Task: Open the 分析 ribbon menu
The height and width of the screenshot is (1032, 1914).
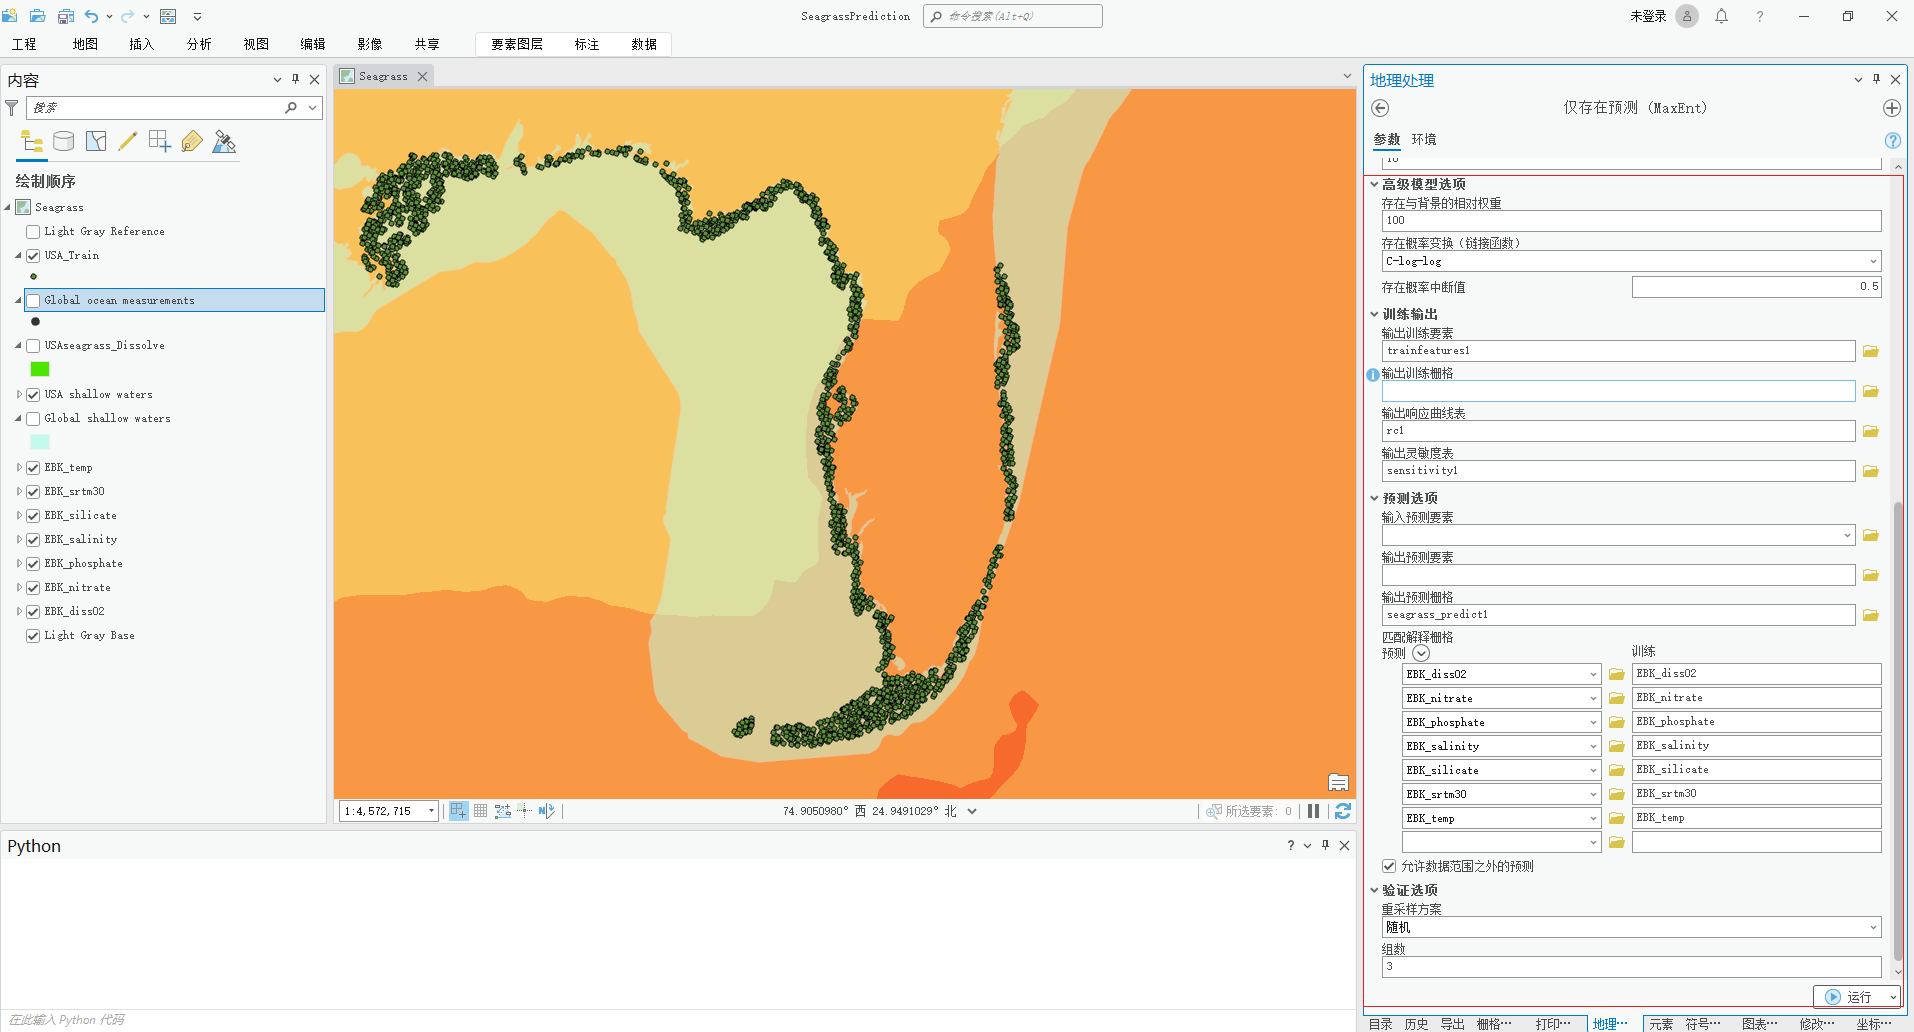Action: pos(198,44)
